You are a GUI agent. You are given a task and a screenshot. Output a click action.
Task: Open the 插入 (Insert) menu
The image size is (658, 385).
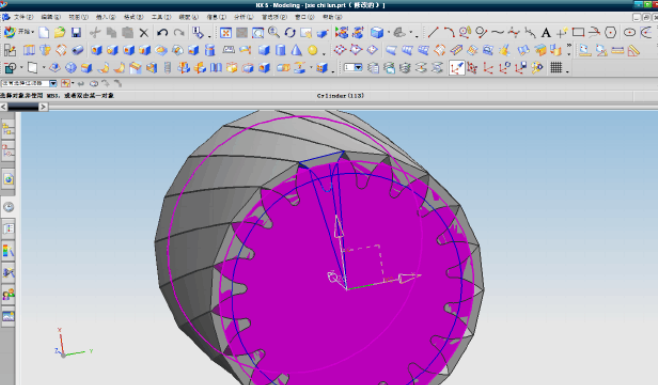point(105,17)
